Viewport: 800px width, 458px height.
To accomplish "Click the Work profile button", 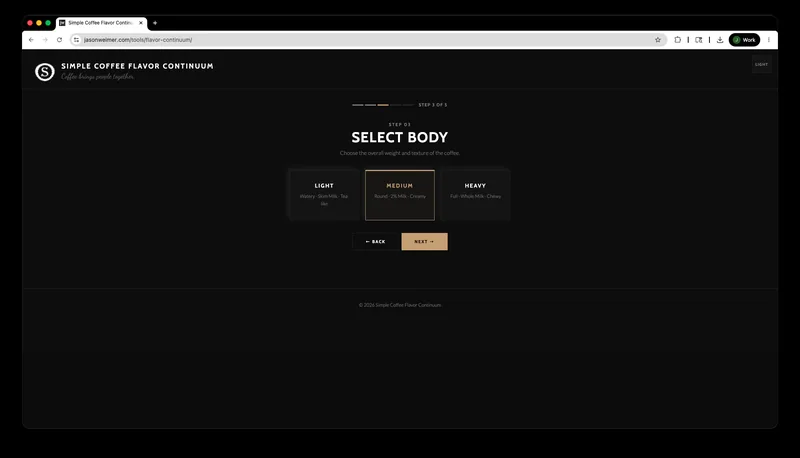I will [744, 40].
